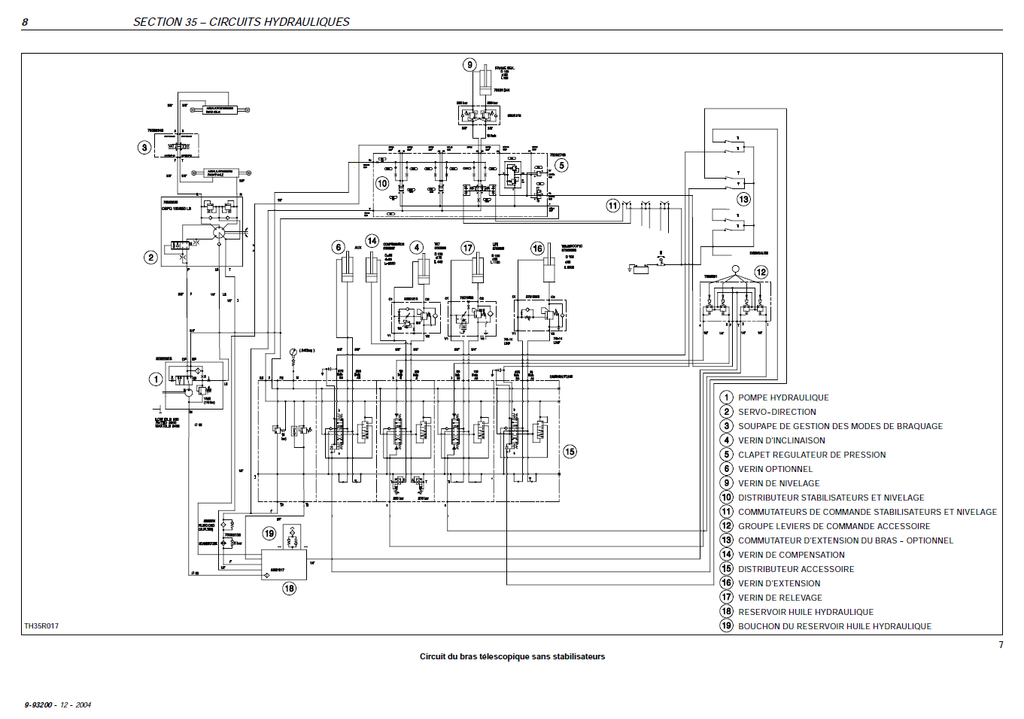Click callout 4 above the tilt cylinder
Image resolution: width=1024 pixels, height=719 pixels.
click(417, 248)
